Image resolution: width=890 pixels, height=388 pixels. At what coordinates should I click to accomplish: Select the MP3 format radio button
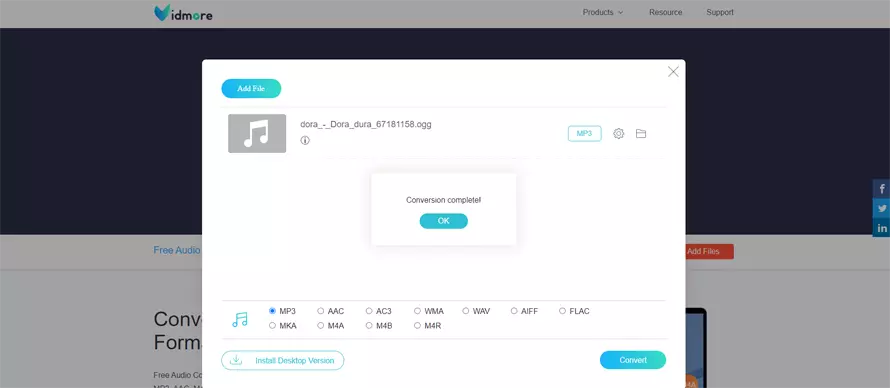(x=272, y=311)
